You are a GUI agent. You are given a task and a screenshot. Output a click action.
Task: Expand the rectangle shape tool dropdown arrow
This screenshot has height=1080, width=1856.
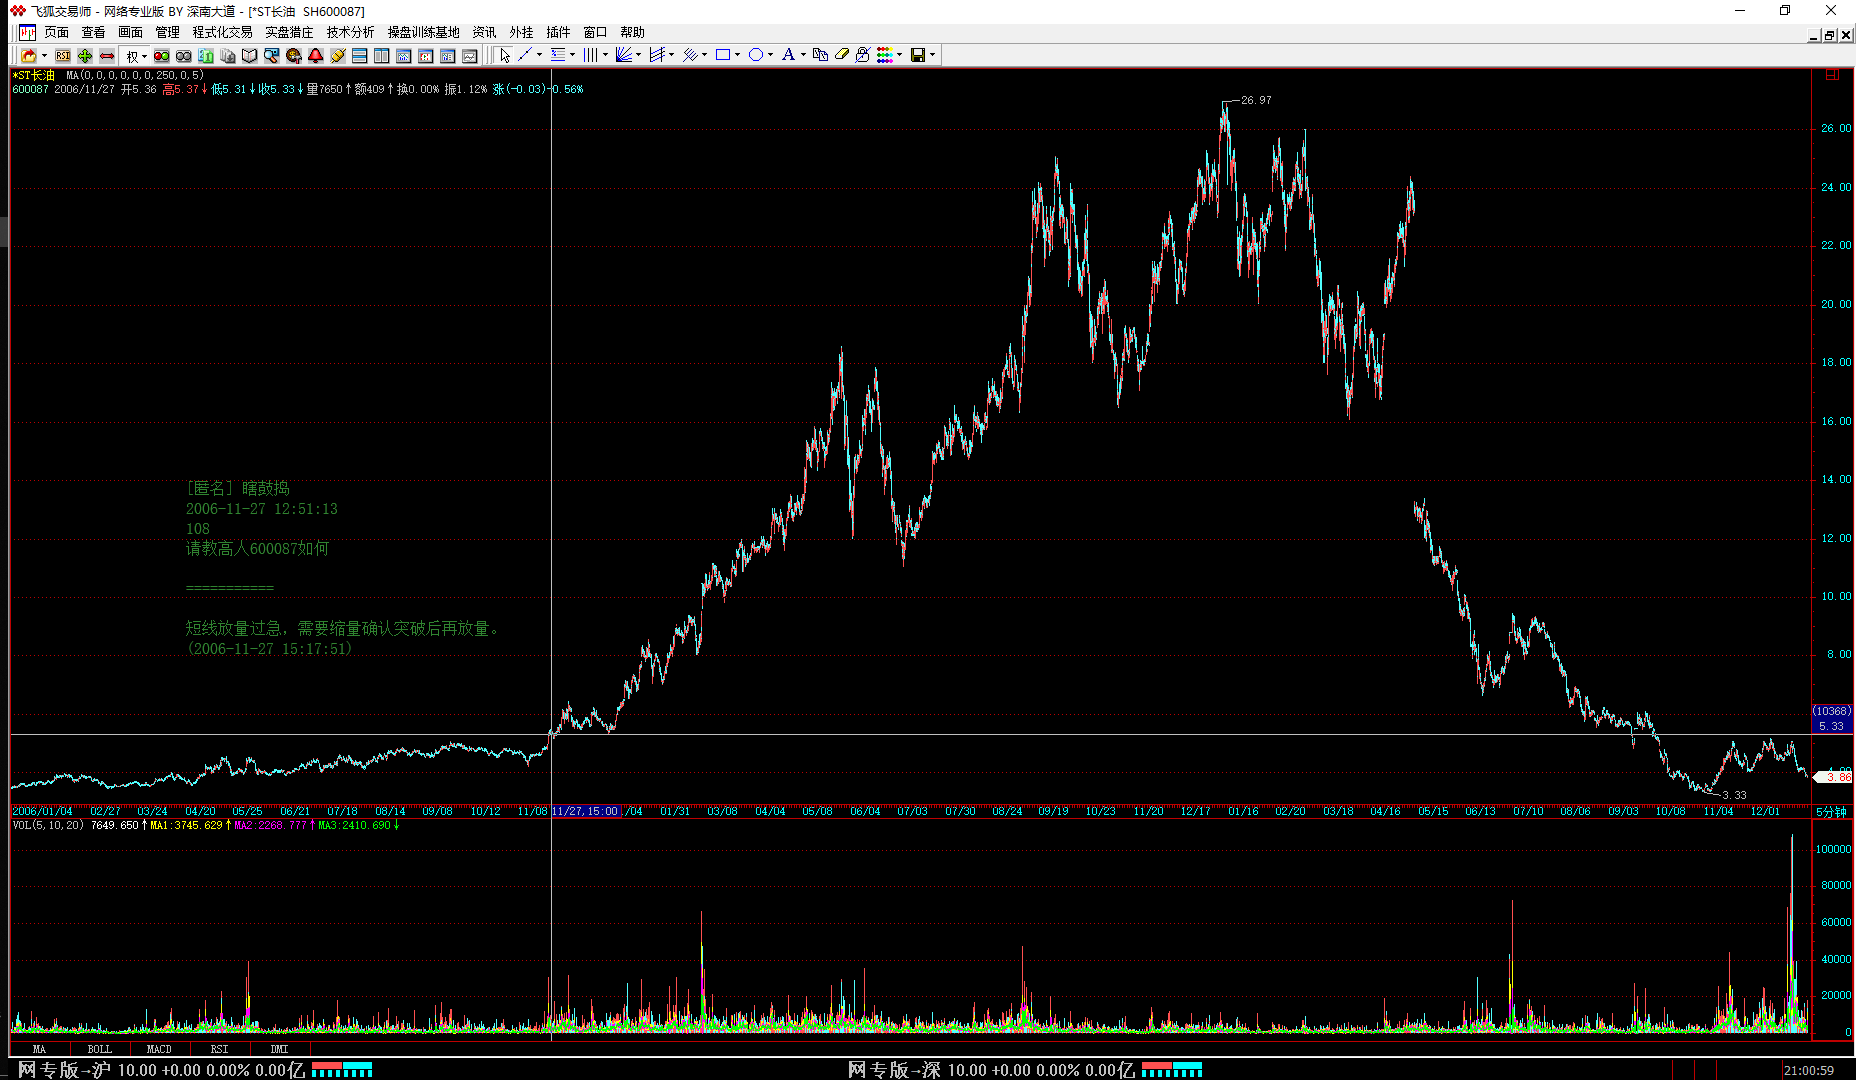(738, 56)
